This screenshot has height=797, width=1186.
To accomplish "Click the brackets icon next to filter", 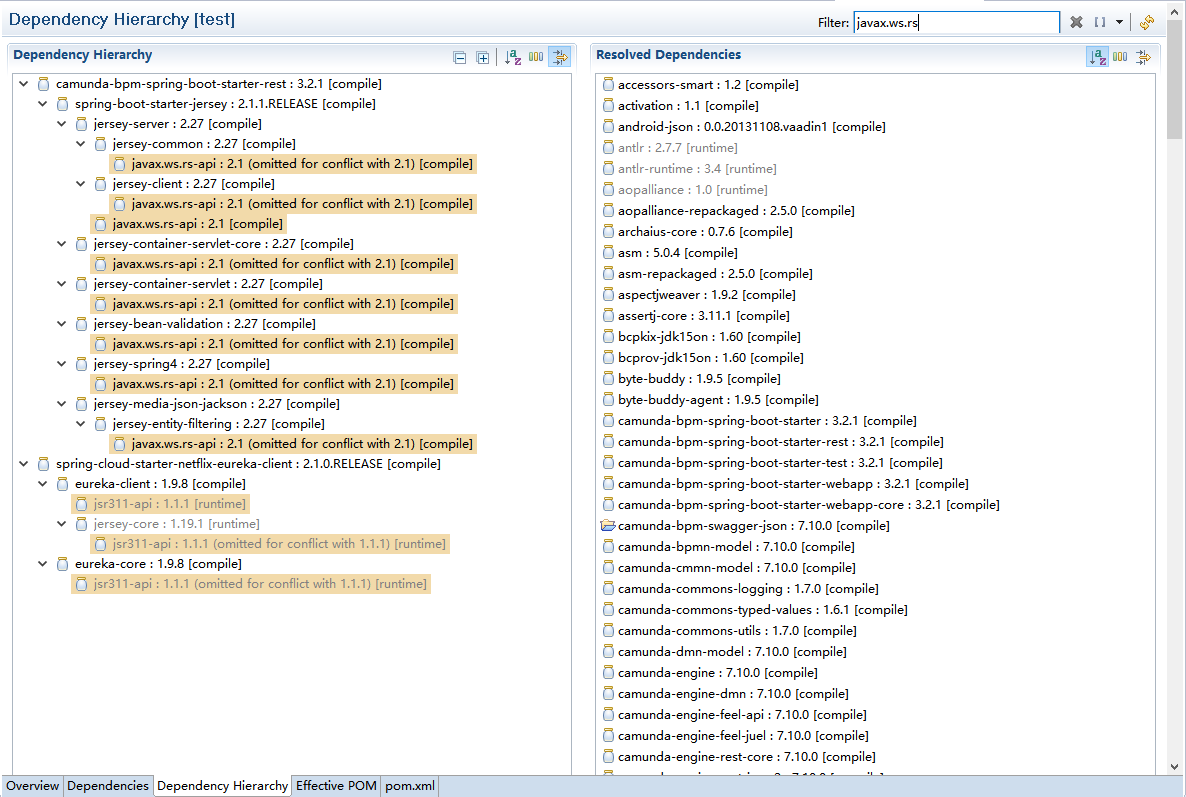I will (x=1100, y=22).
